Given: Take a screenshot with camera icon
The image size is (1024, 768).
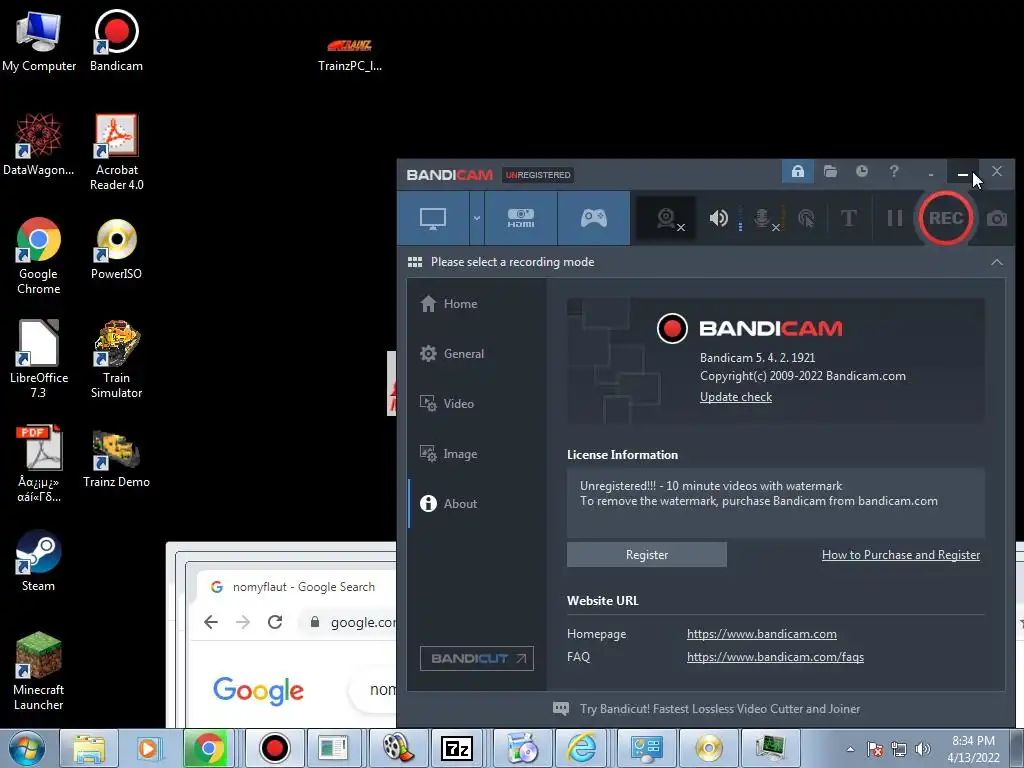Looking at the screenshot, I should click(x=997, y=218).
